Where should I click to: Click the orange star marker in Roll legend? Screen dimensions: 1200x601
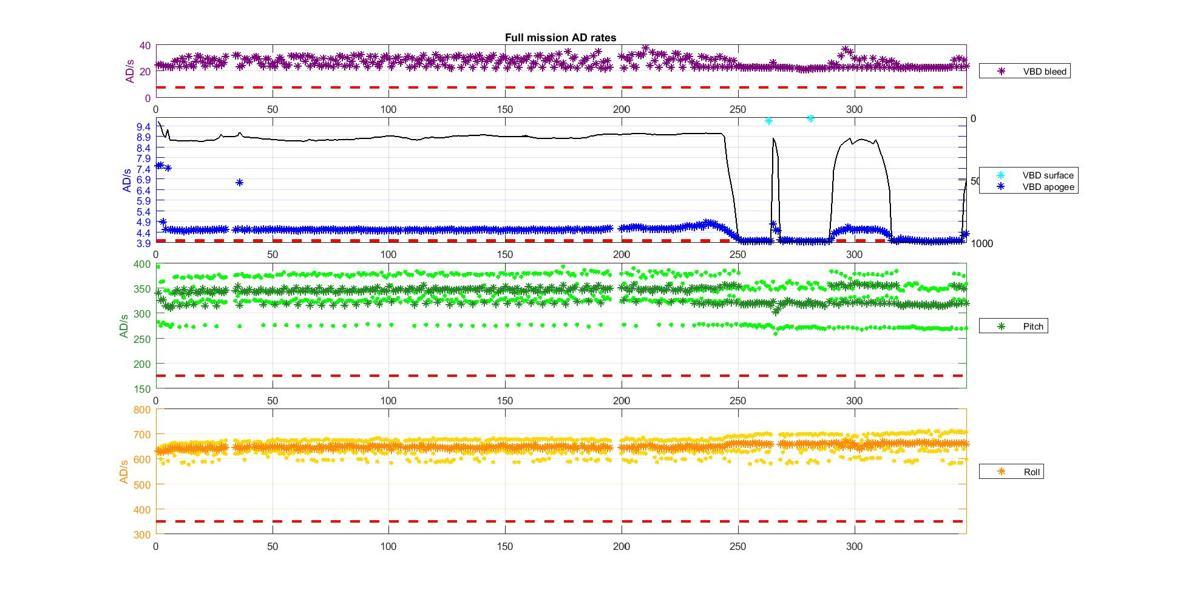pos(1001,471)
